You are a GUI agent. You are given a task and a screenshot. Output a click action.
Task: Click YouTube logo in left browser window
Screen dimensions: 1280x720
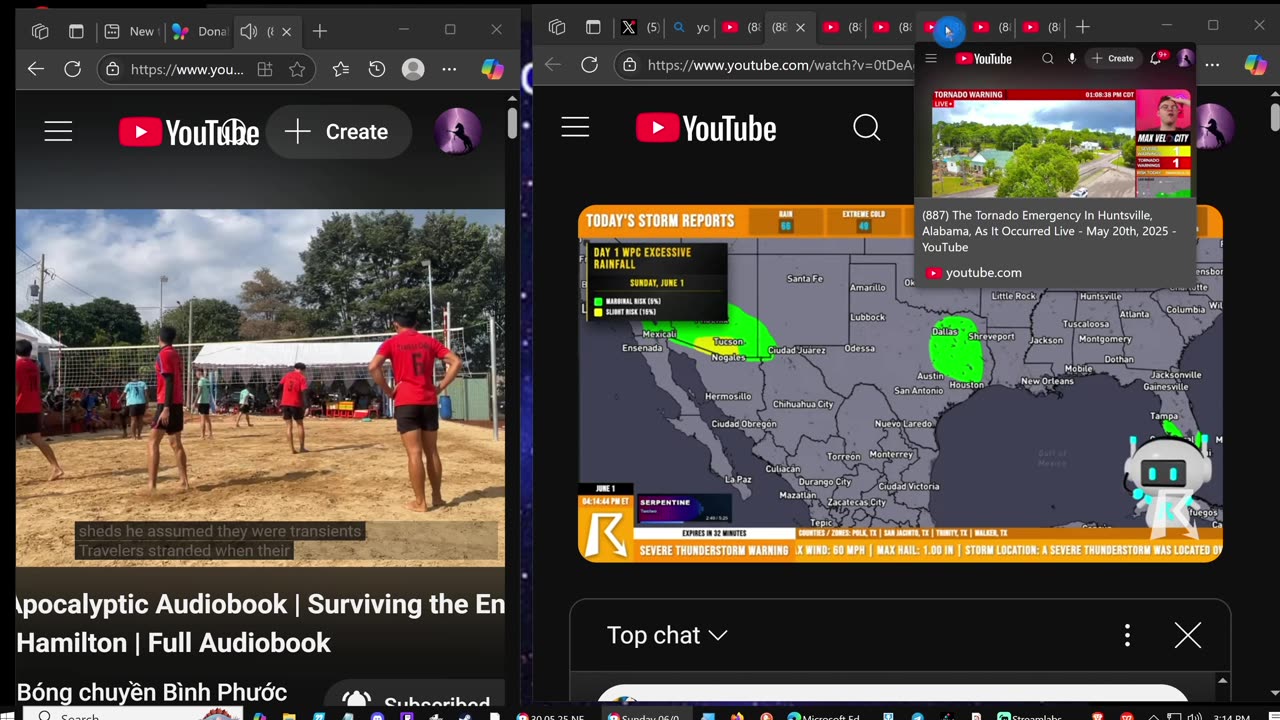tap(189, 132)
